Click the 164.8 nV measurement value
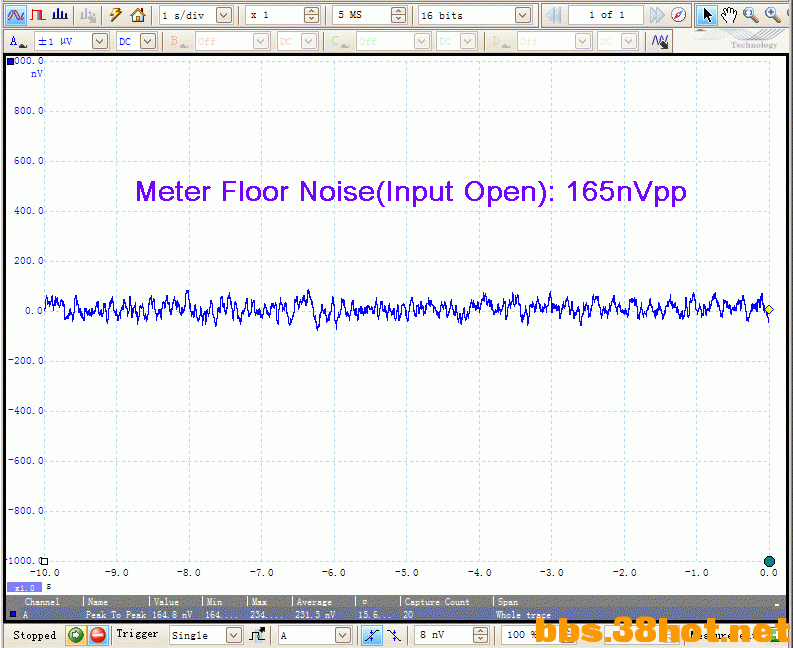The image size is (793, 648). pyautogui.click(x=172, y=615)
